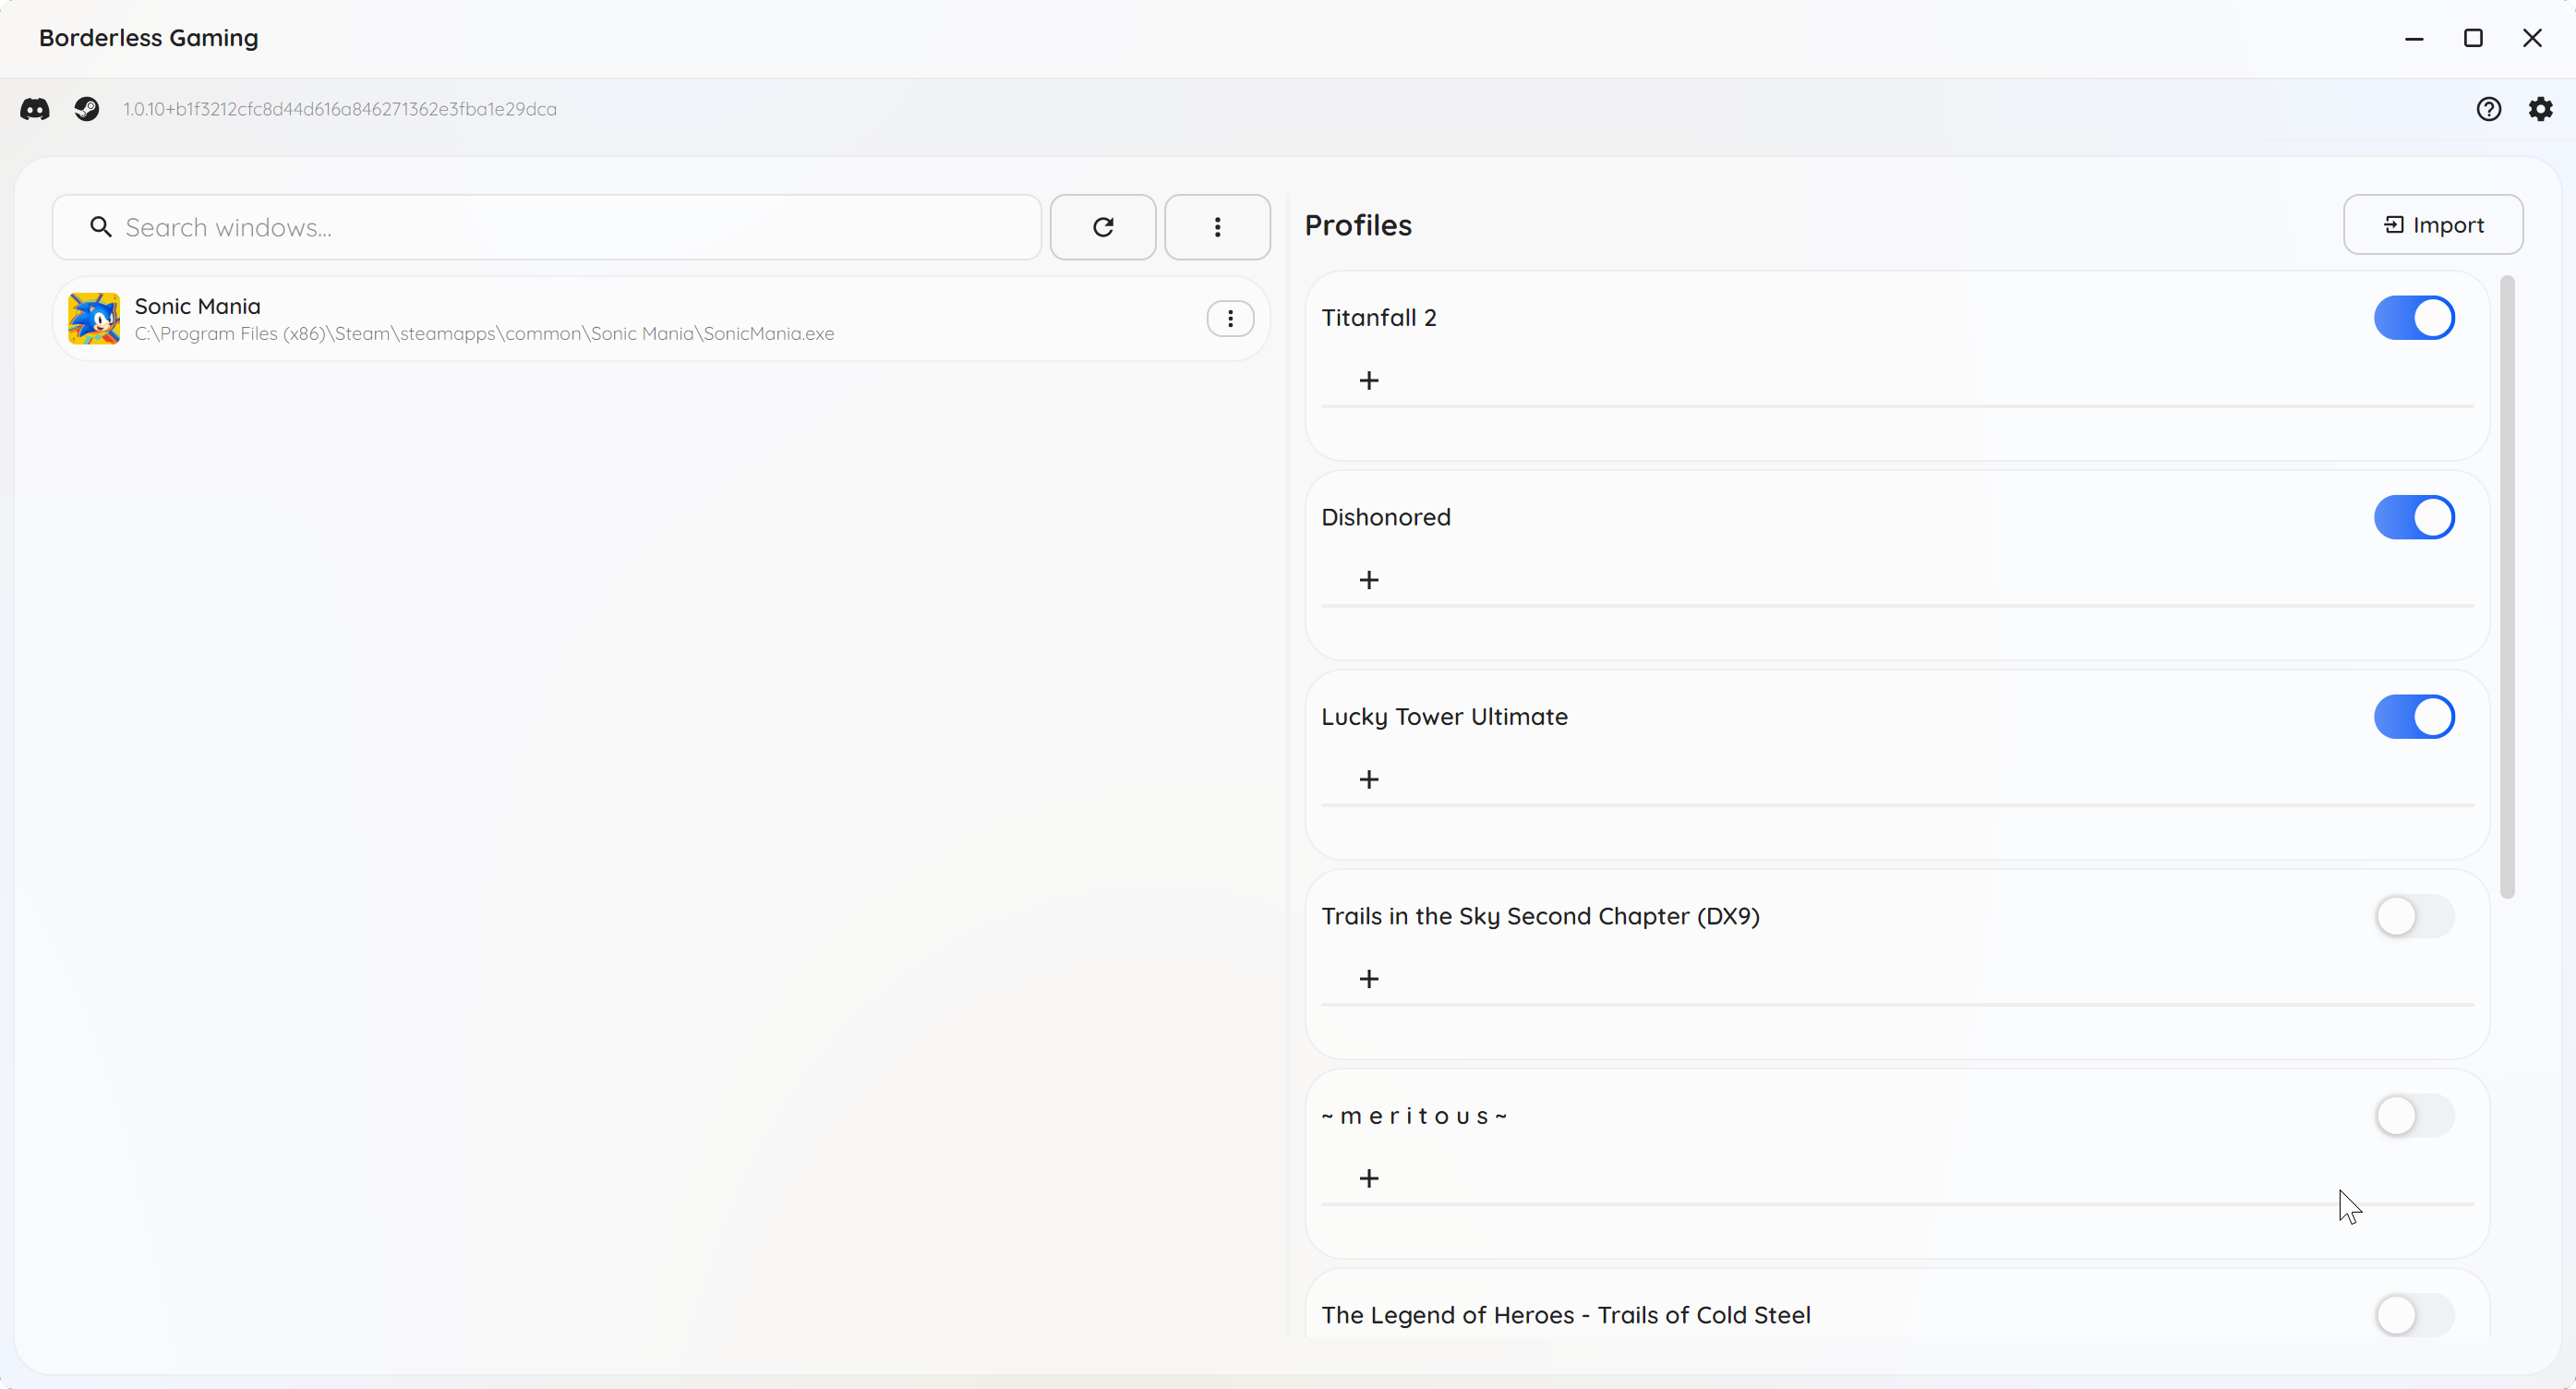2576x1389 pixels.
Task: Enable the meritous profile toggle
Action: (2413, 1116)
